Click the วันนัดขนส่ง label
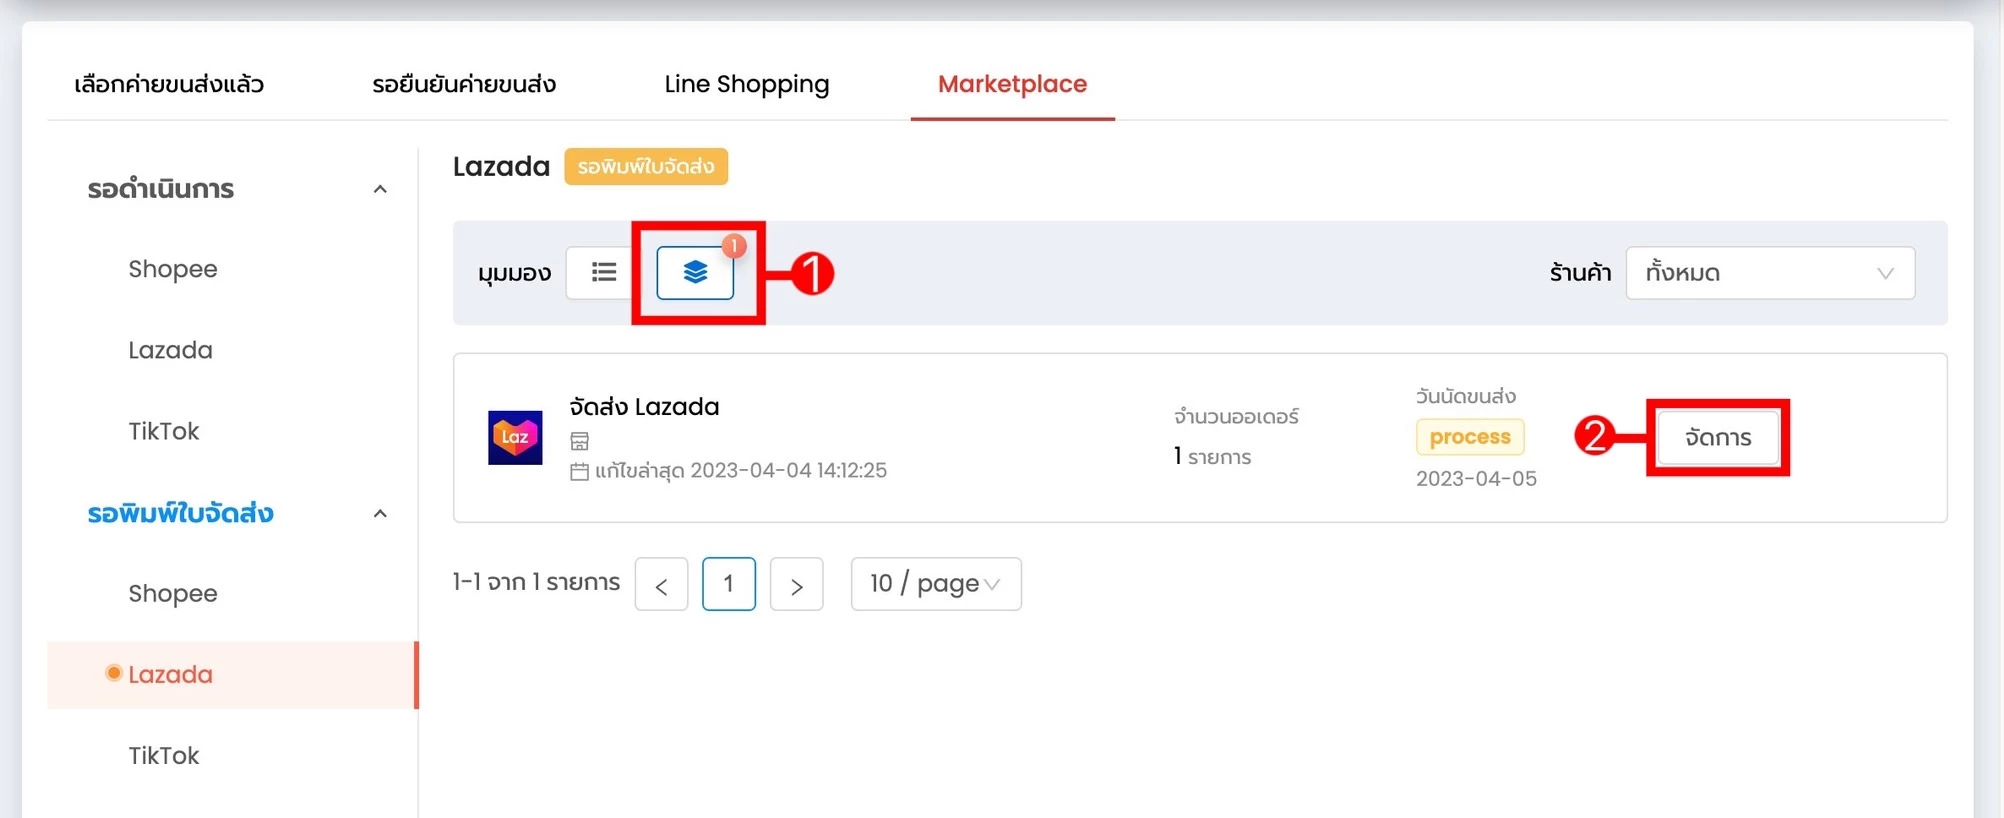 [1466, 397]
